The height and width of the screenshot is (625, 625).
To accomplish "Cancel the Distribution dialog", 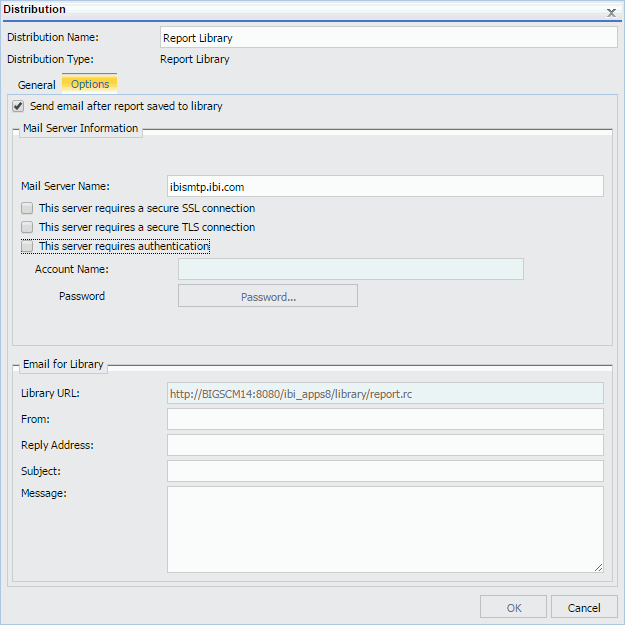I will [584, 607].
